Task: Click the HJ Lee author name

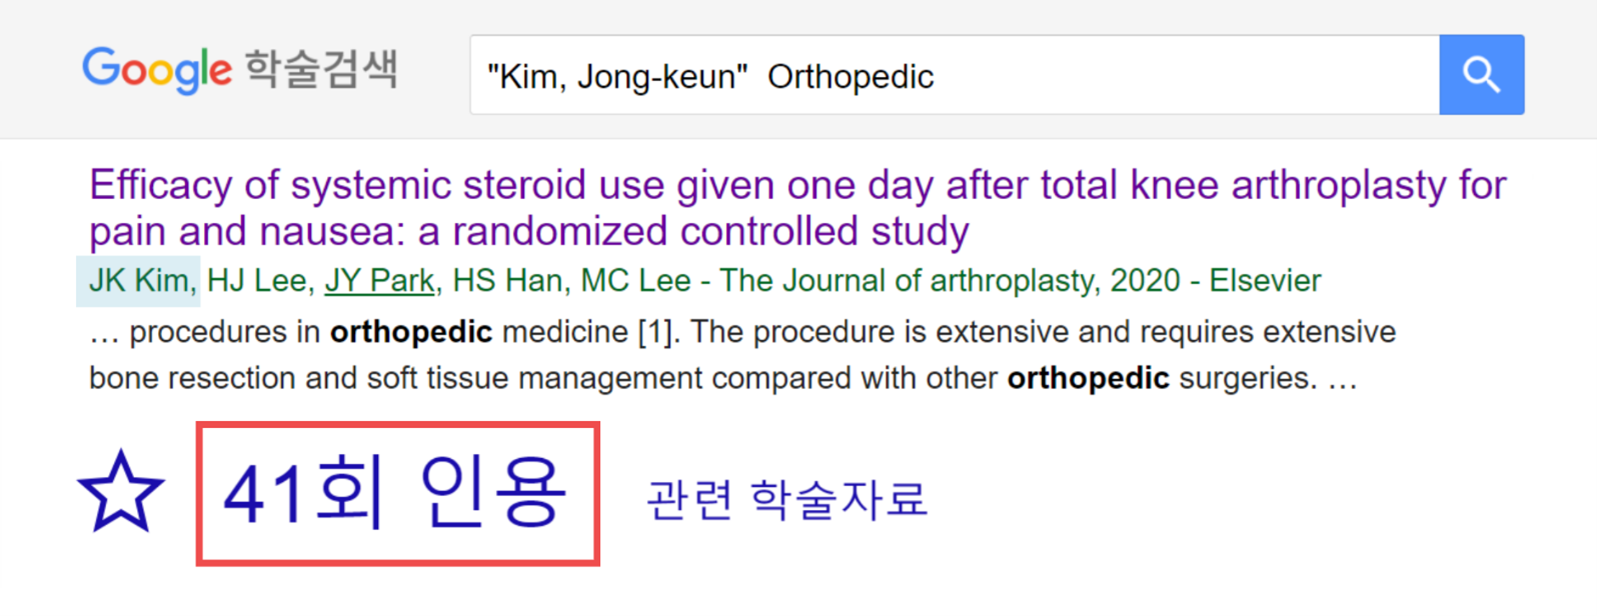Action: point(256,281)
